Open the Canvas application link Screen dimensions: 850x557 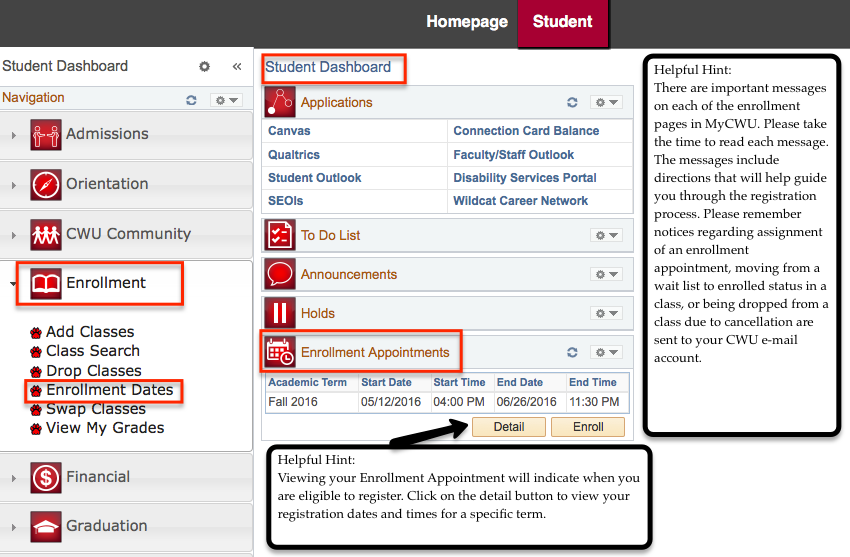(x=289, y=131)
